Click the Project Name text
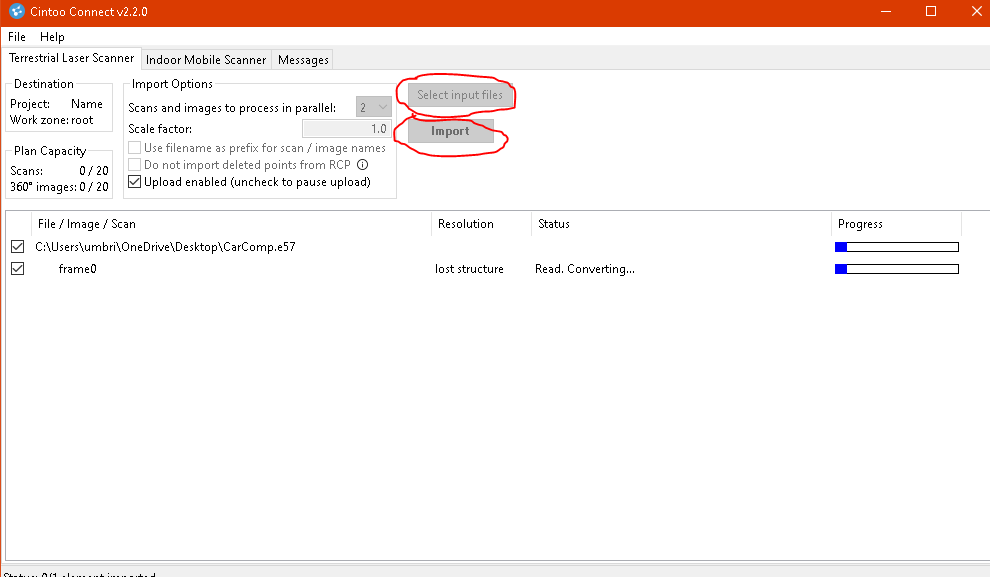Viewport: 990px width, 577px height. [56, 104]
